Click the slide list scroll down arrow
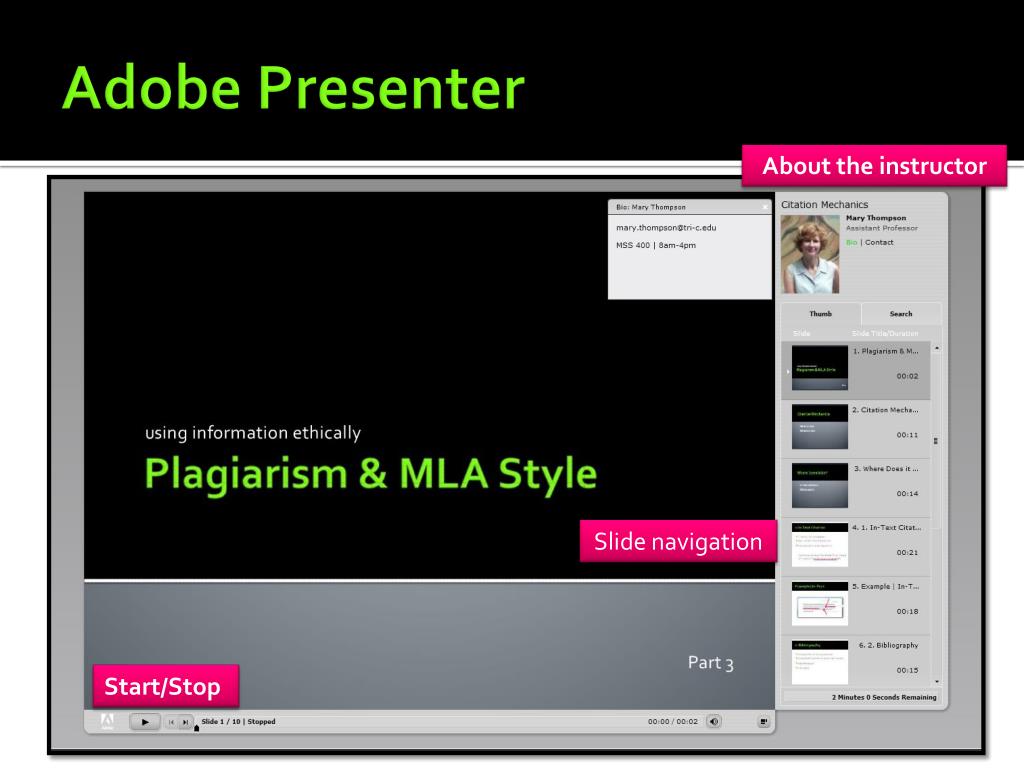The height and width of the screenshot is (768, 1024). pos(937,682)
